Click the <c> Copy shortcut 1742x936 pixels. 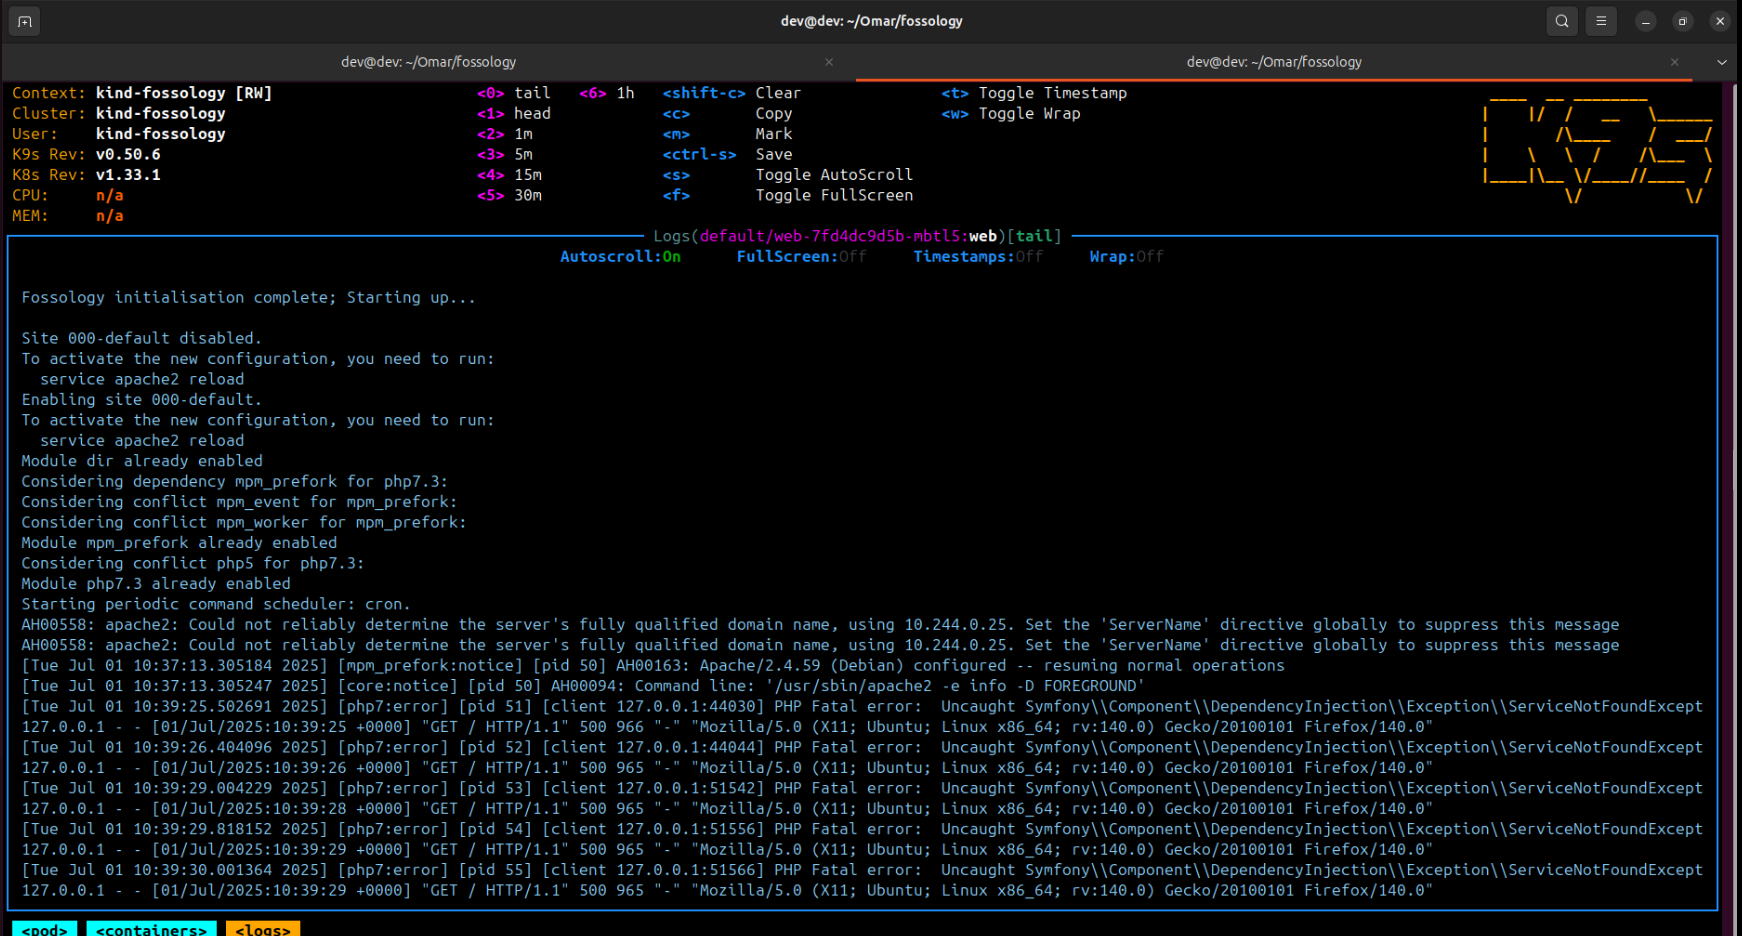pyautogui.click(x=727, y=114)
